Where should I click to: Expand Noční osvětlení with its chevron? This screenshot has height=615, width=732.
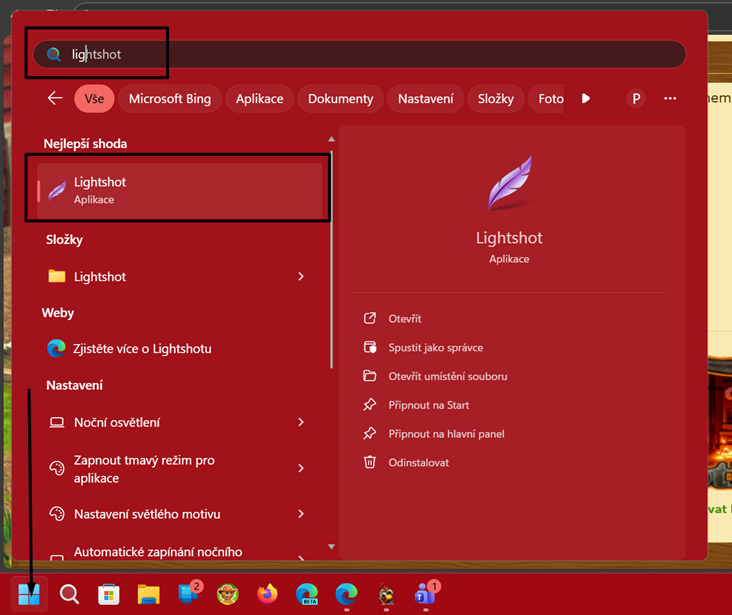[301, 422]
